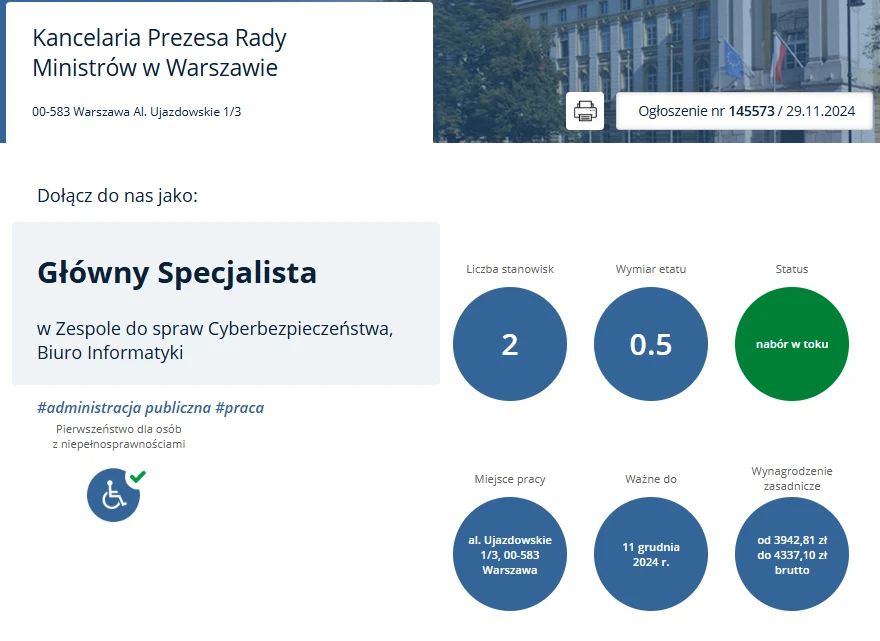Click the 'Główny Specjalista' job title

click(x=176, y=272)
